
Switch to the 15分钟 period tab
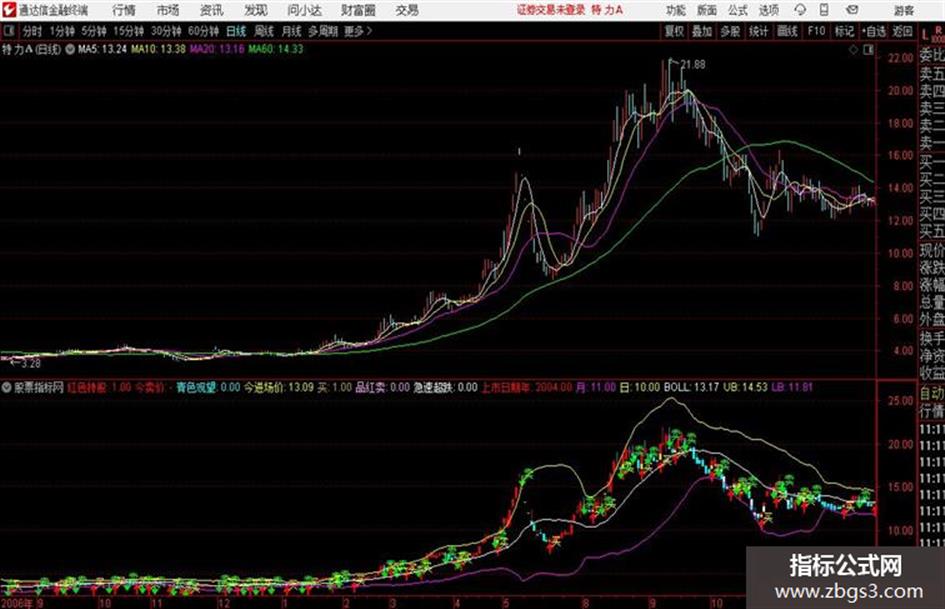(129, 31)
